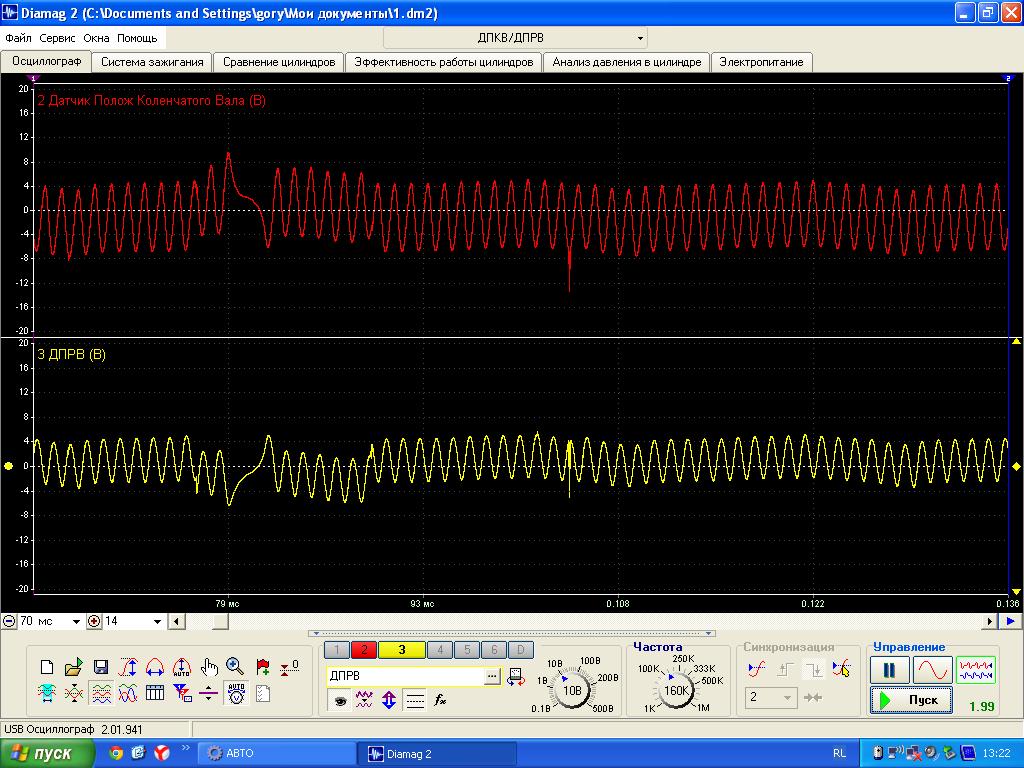Screen dimensions: 1024x768
Task: Select channel 6 button
Action: [494, 650]
